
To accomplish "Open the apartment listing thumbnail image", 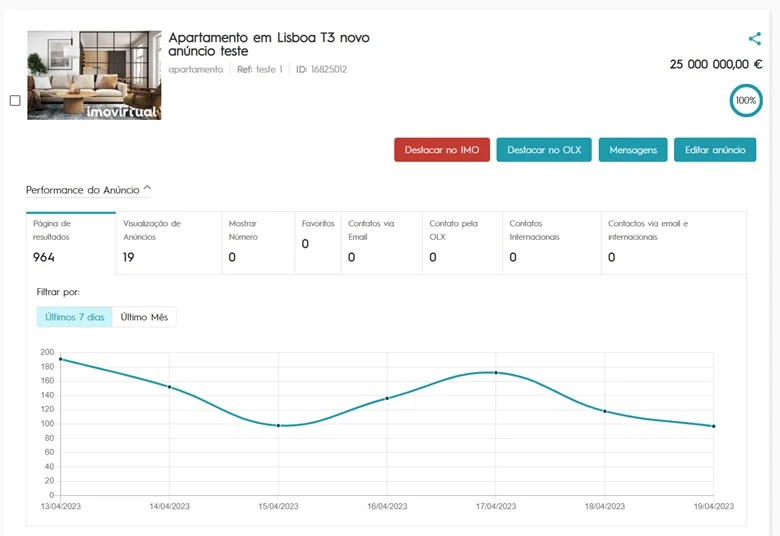I will (x=94, y=75).
